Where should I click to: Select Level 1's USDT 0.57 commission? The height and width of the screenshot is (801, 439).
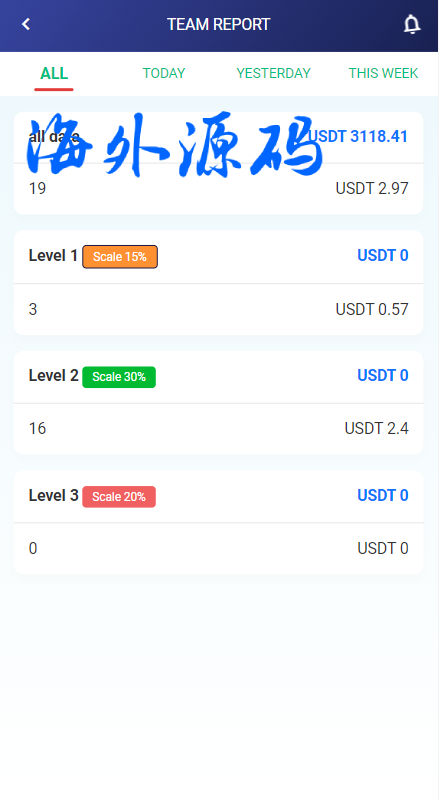372,309
